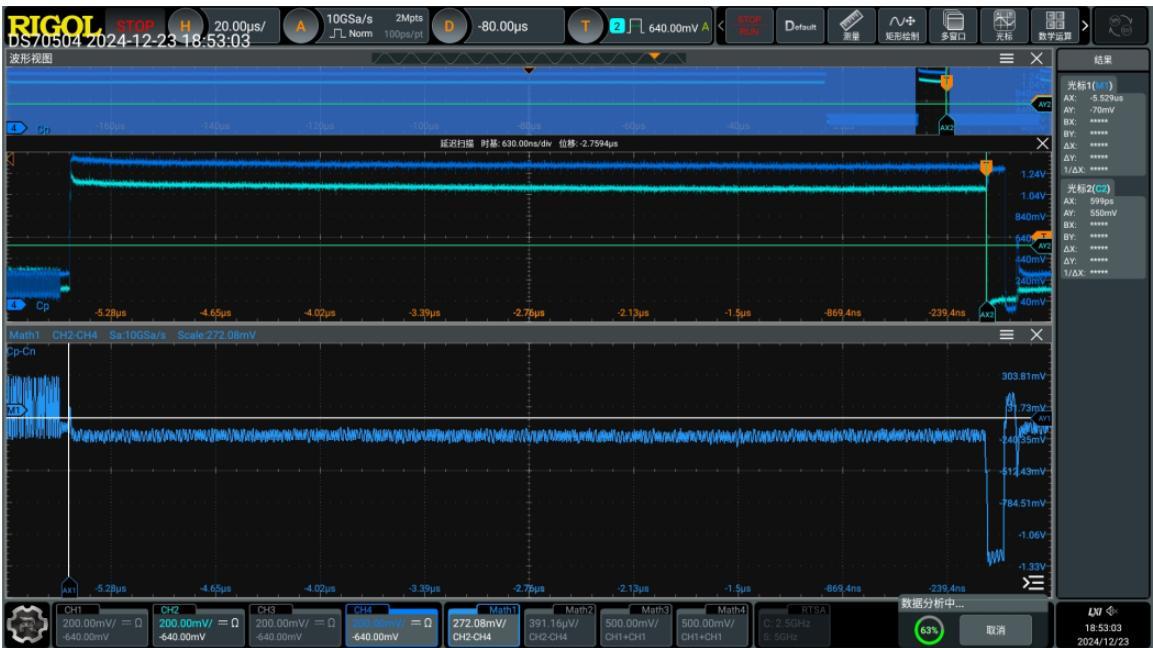Open the 数字运算 math tool
The width and height of the screenshot is (1153, 648).
pos(1054,26)
